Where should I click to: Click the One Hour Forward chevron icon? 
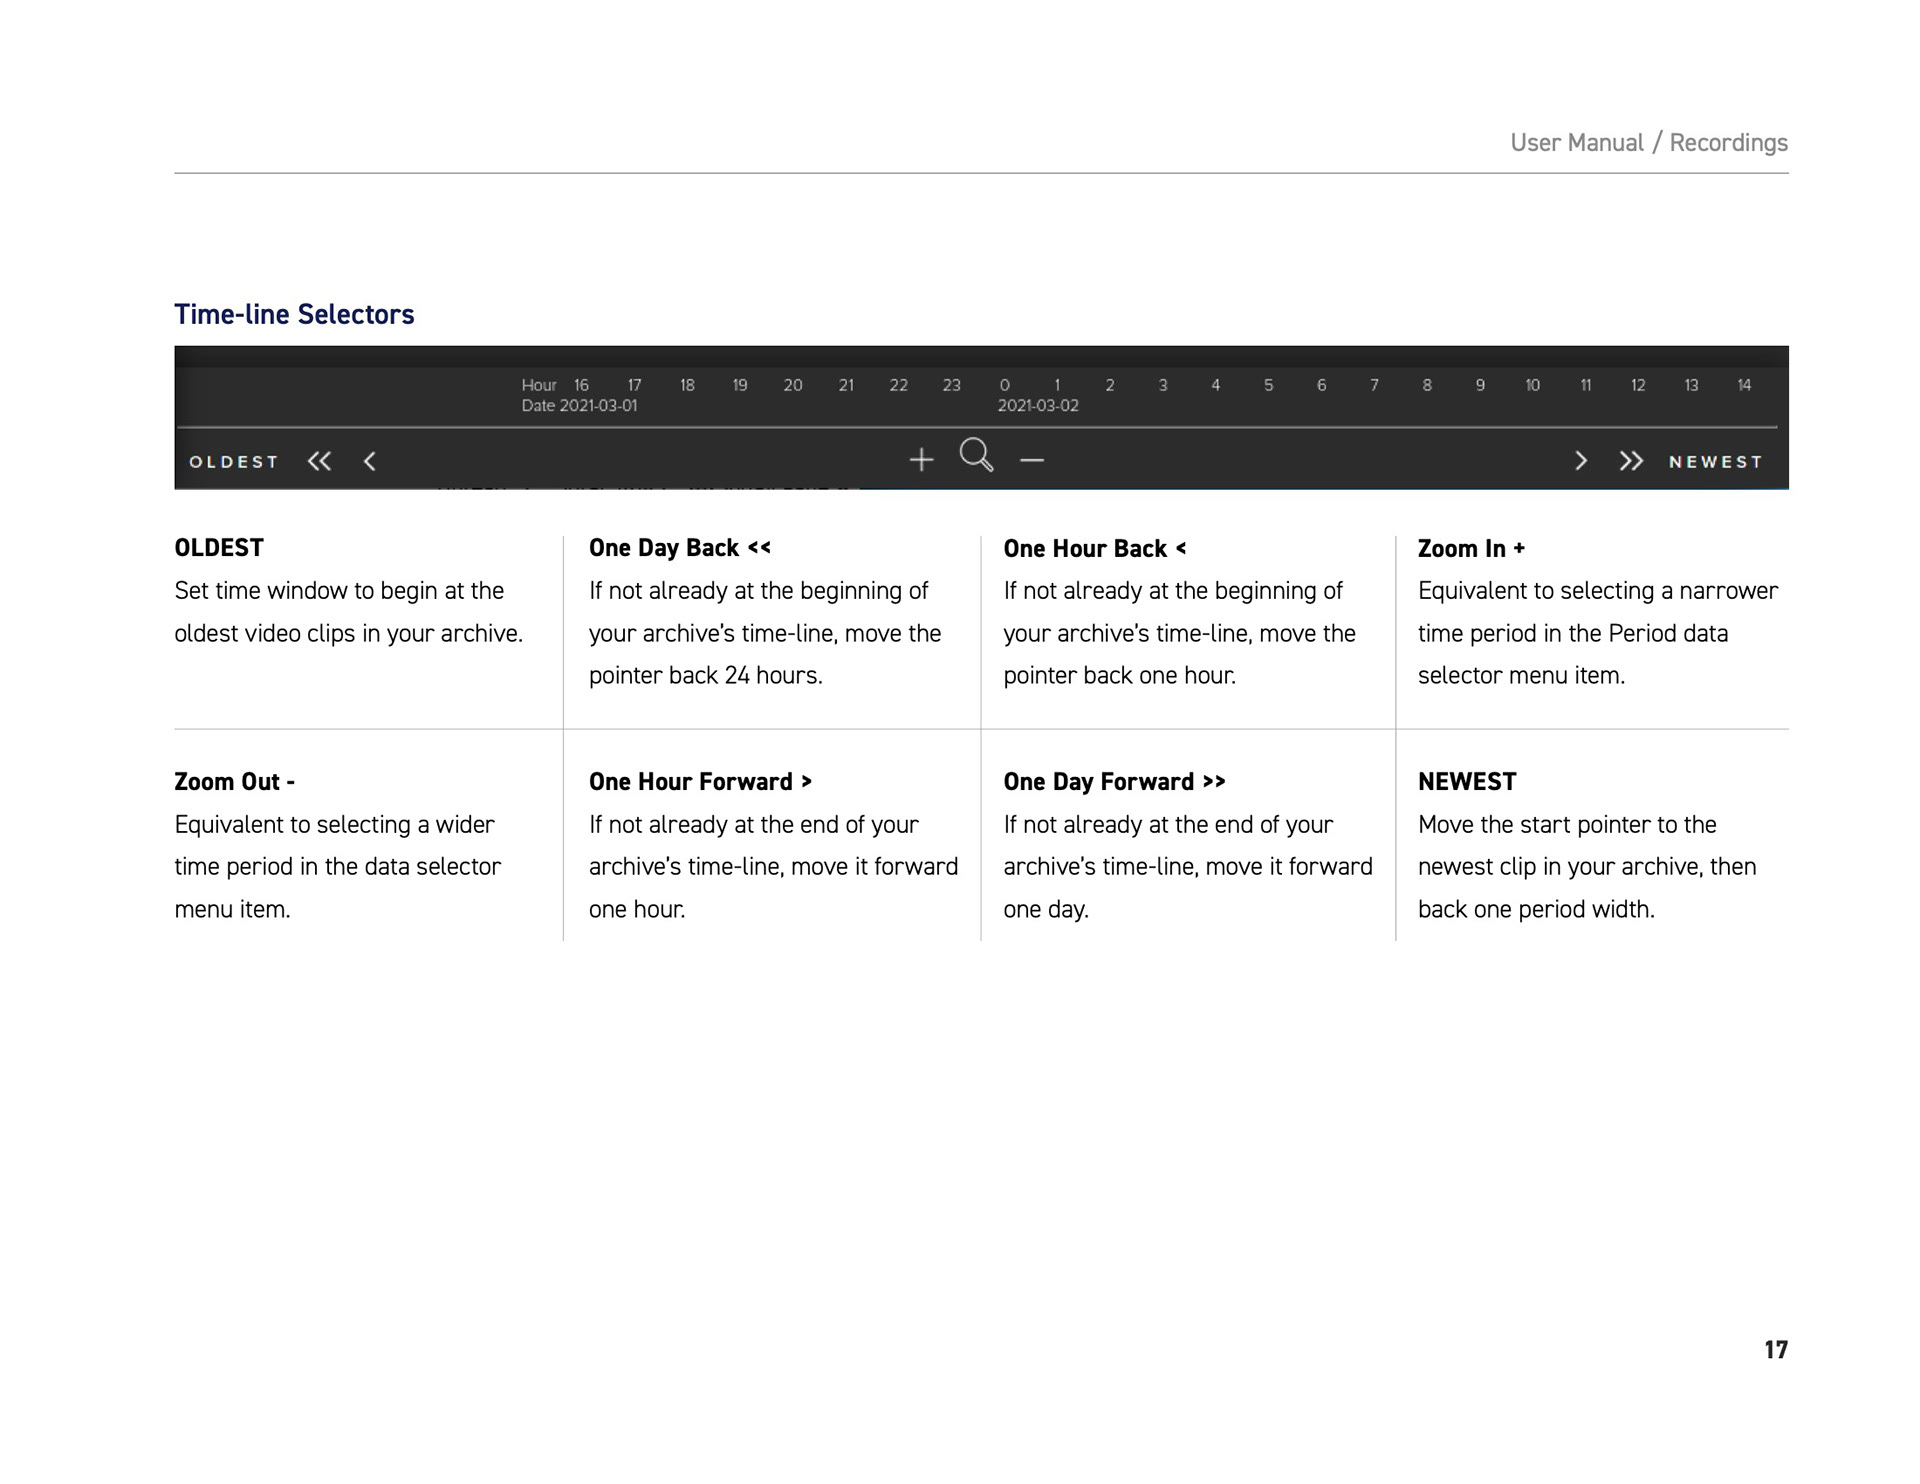(1581, 461)
